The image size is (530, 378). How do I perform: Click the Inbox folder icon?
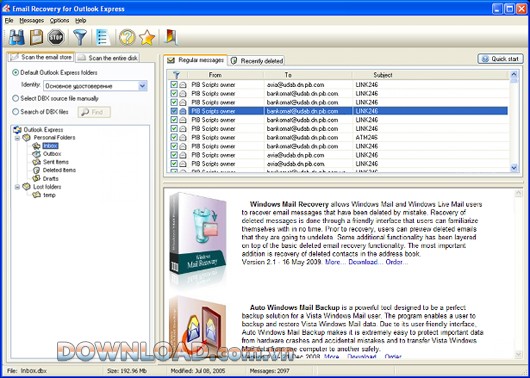pos(37,146)
